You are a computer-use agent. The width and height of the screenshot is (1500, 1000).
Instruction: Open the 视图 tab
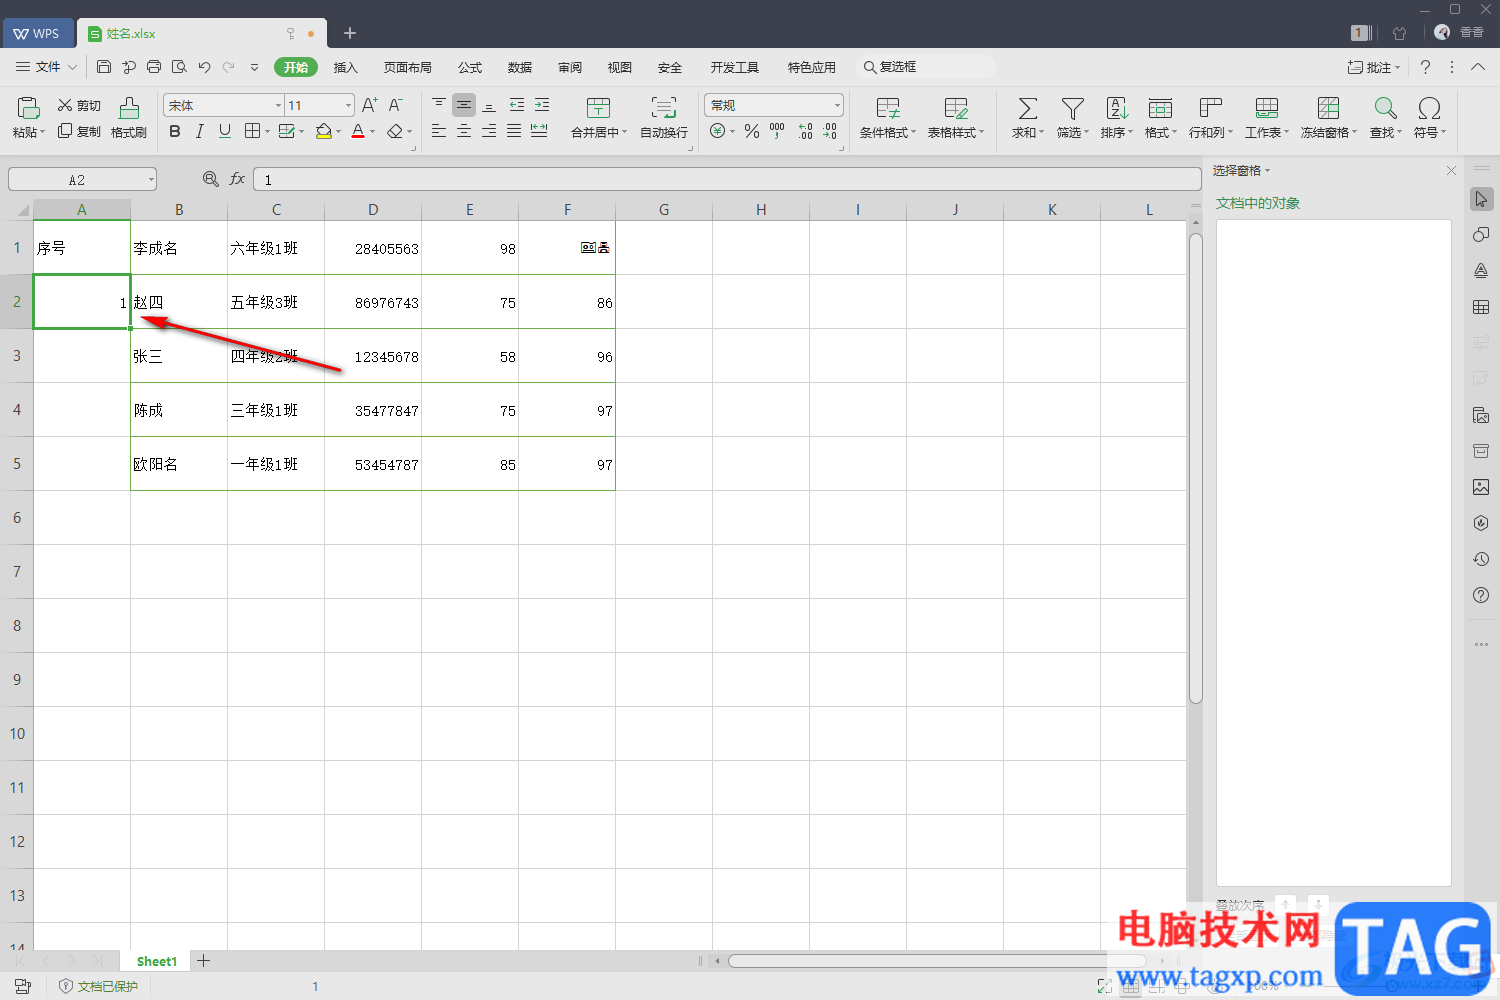[x=620, y=67]
